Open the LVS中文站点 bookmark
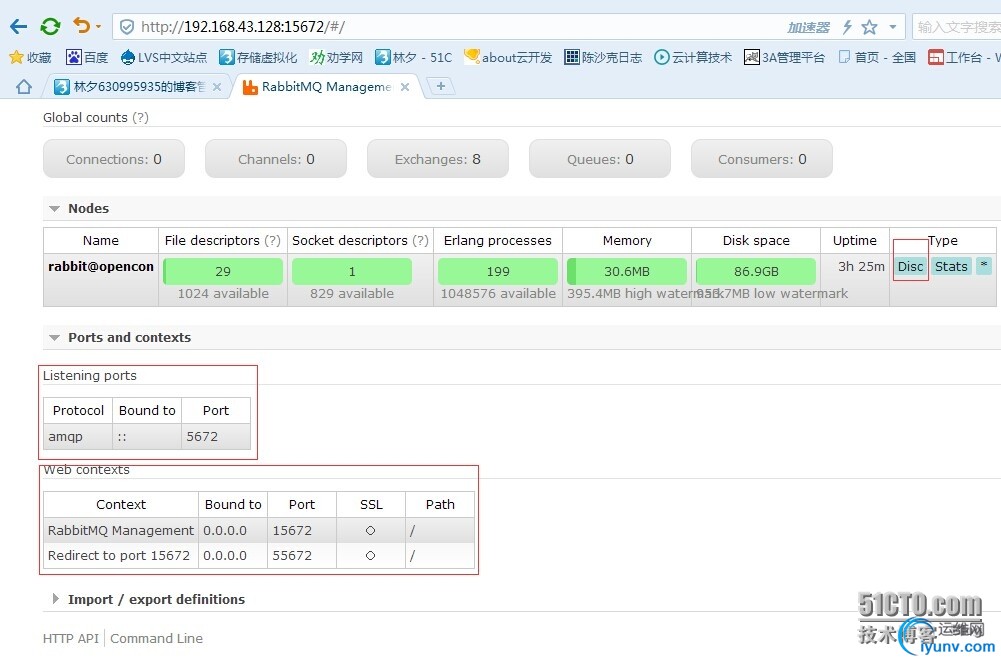Image resolution: width=1001 pixels, height=663 pixels. click(163, 57)
